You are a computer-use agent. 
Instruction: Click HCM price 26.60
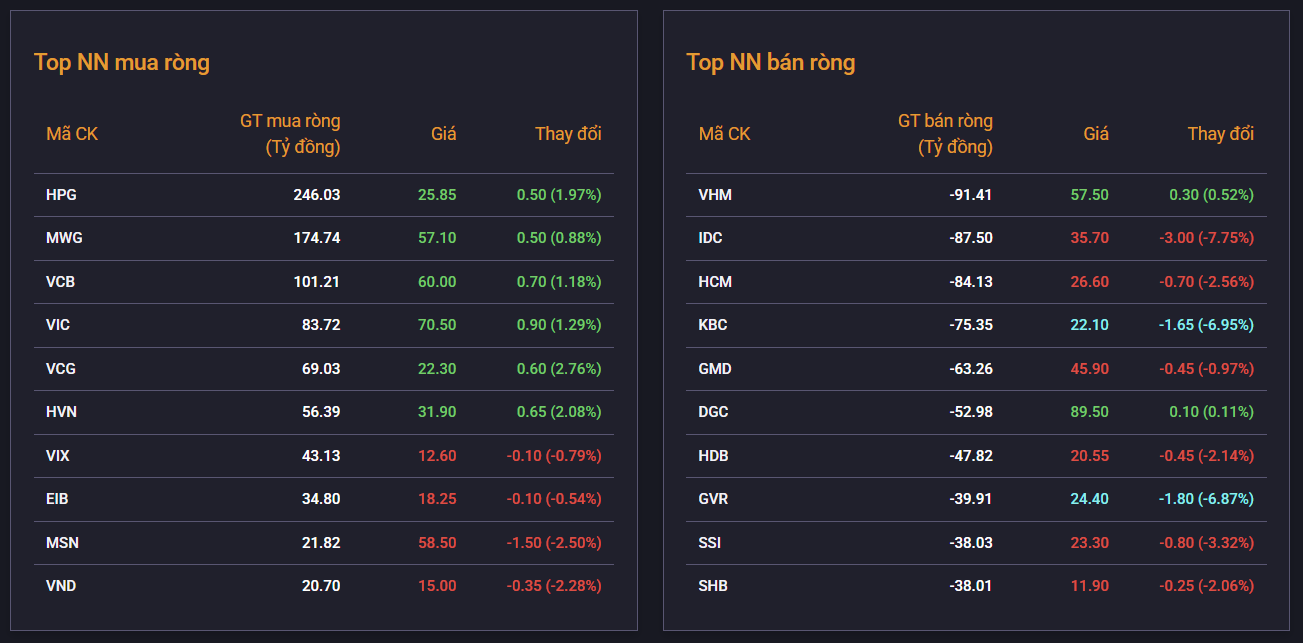[x=1090, y=282]
